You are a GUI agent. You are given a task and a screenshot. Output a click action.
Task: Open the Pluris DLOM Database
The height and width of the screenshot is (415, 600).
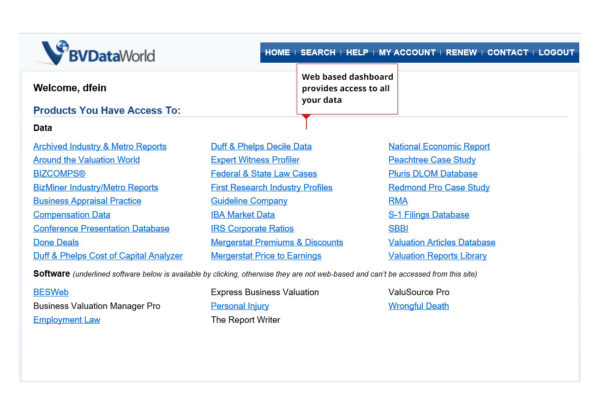433,174
